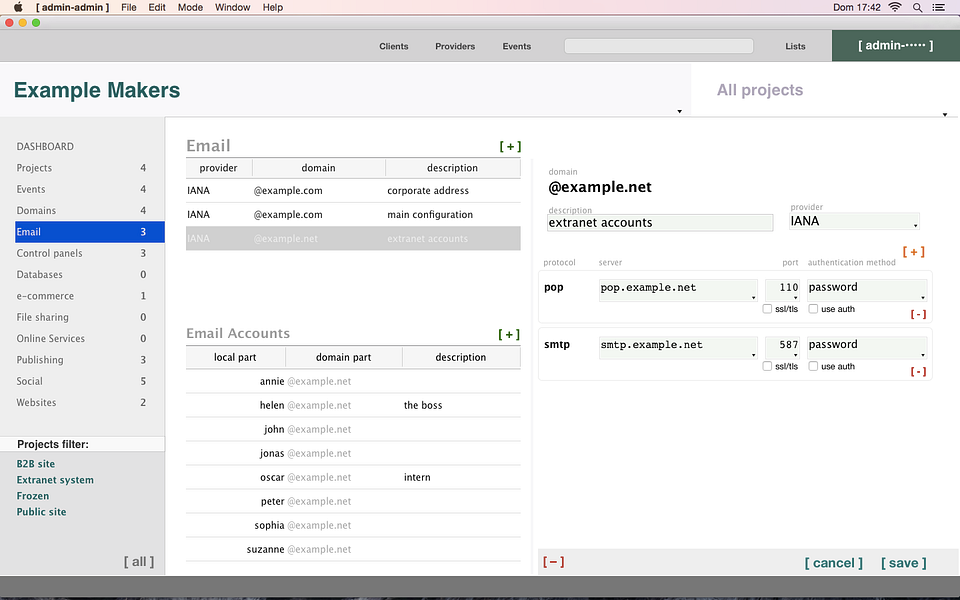
Task: Select helen @example.net account row
Action: (x=353, y=405)
